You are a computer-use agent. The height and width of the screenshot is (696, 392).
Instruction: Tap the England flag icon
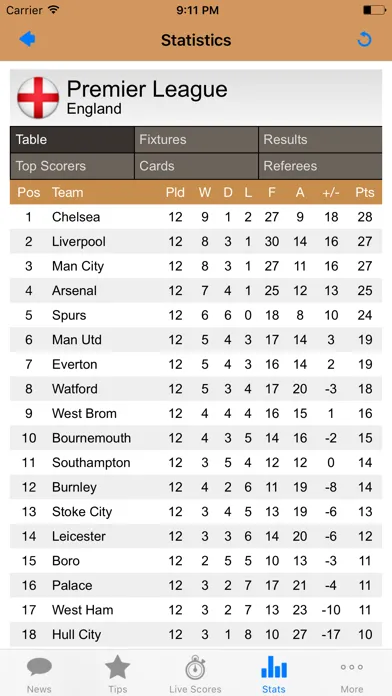[x=38, y=98]
